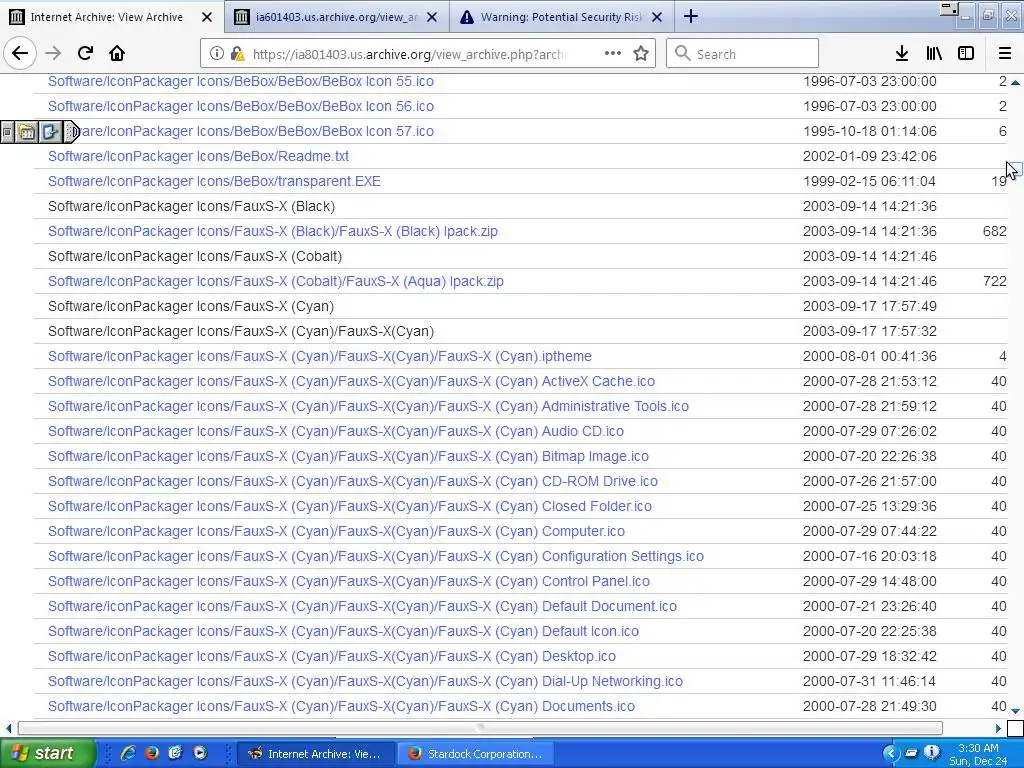Click horizontal scrollbar right arrow
This screenshot has height=768, width=1024.
coord(998,728)
